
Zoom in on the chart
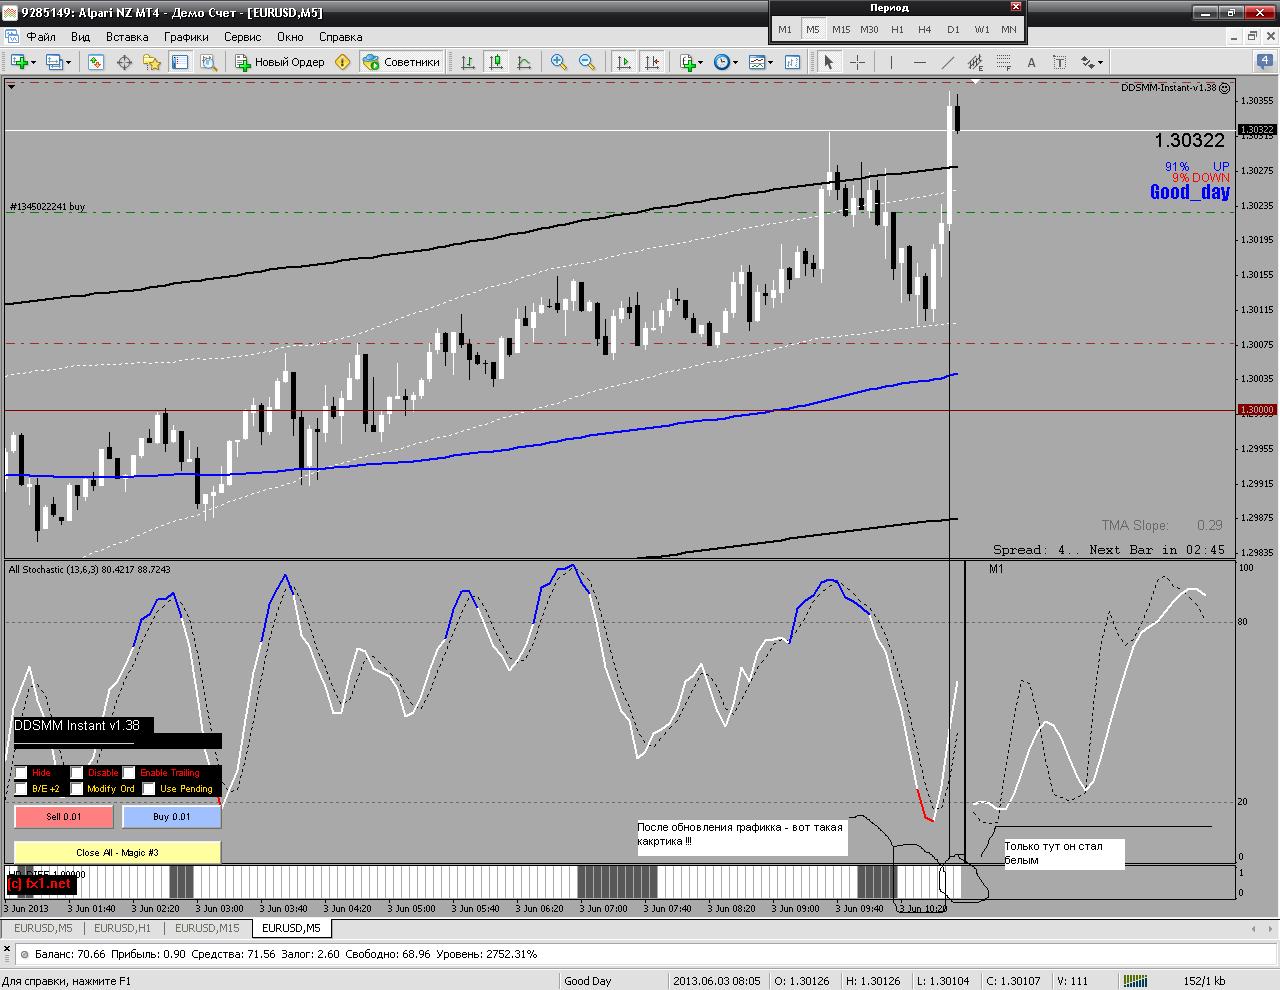tap(559, 62)
